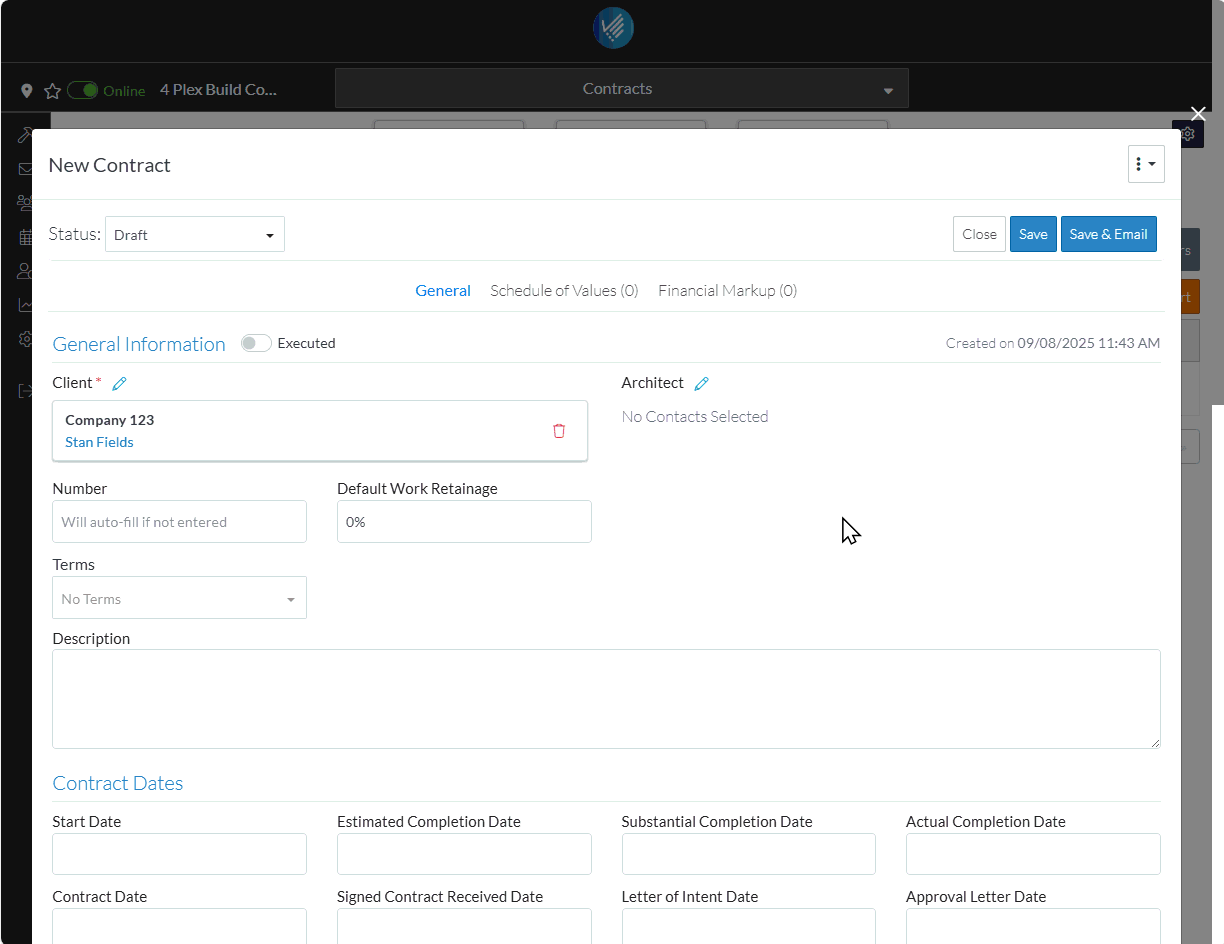Image resolution: width=1224 pixels, height=944 pixels.
Task: Click the white X above the dialog
Action: 1197,114
